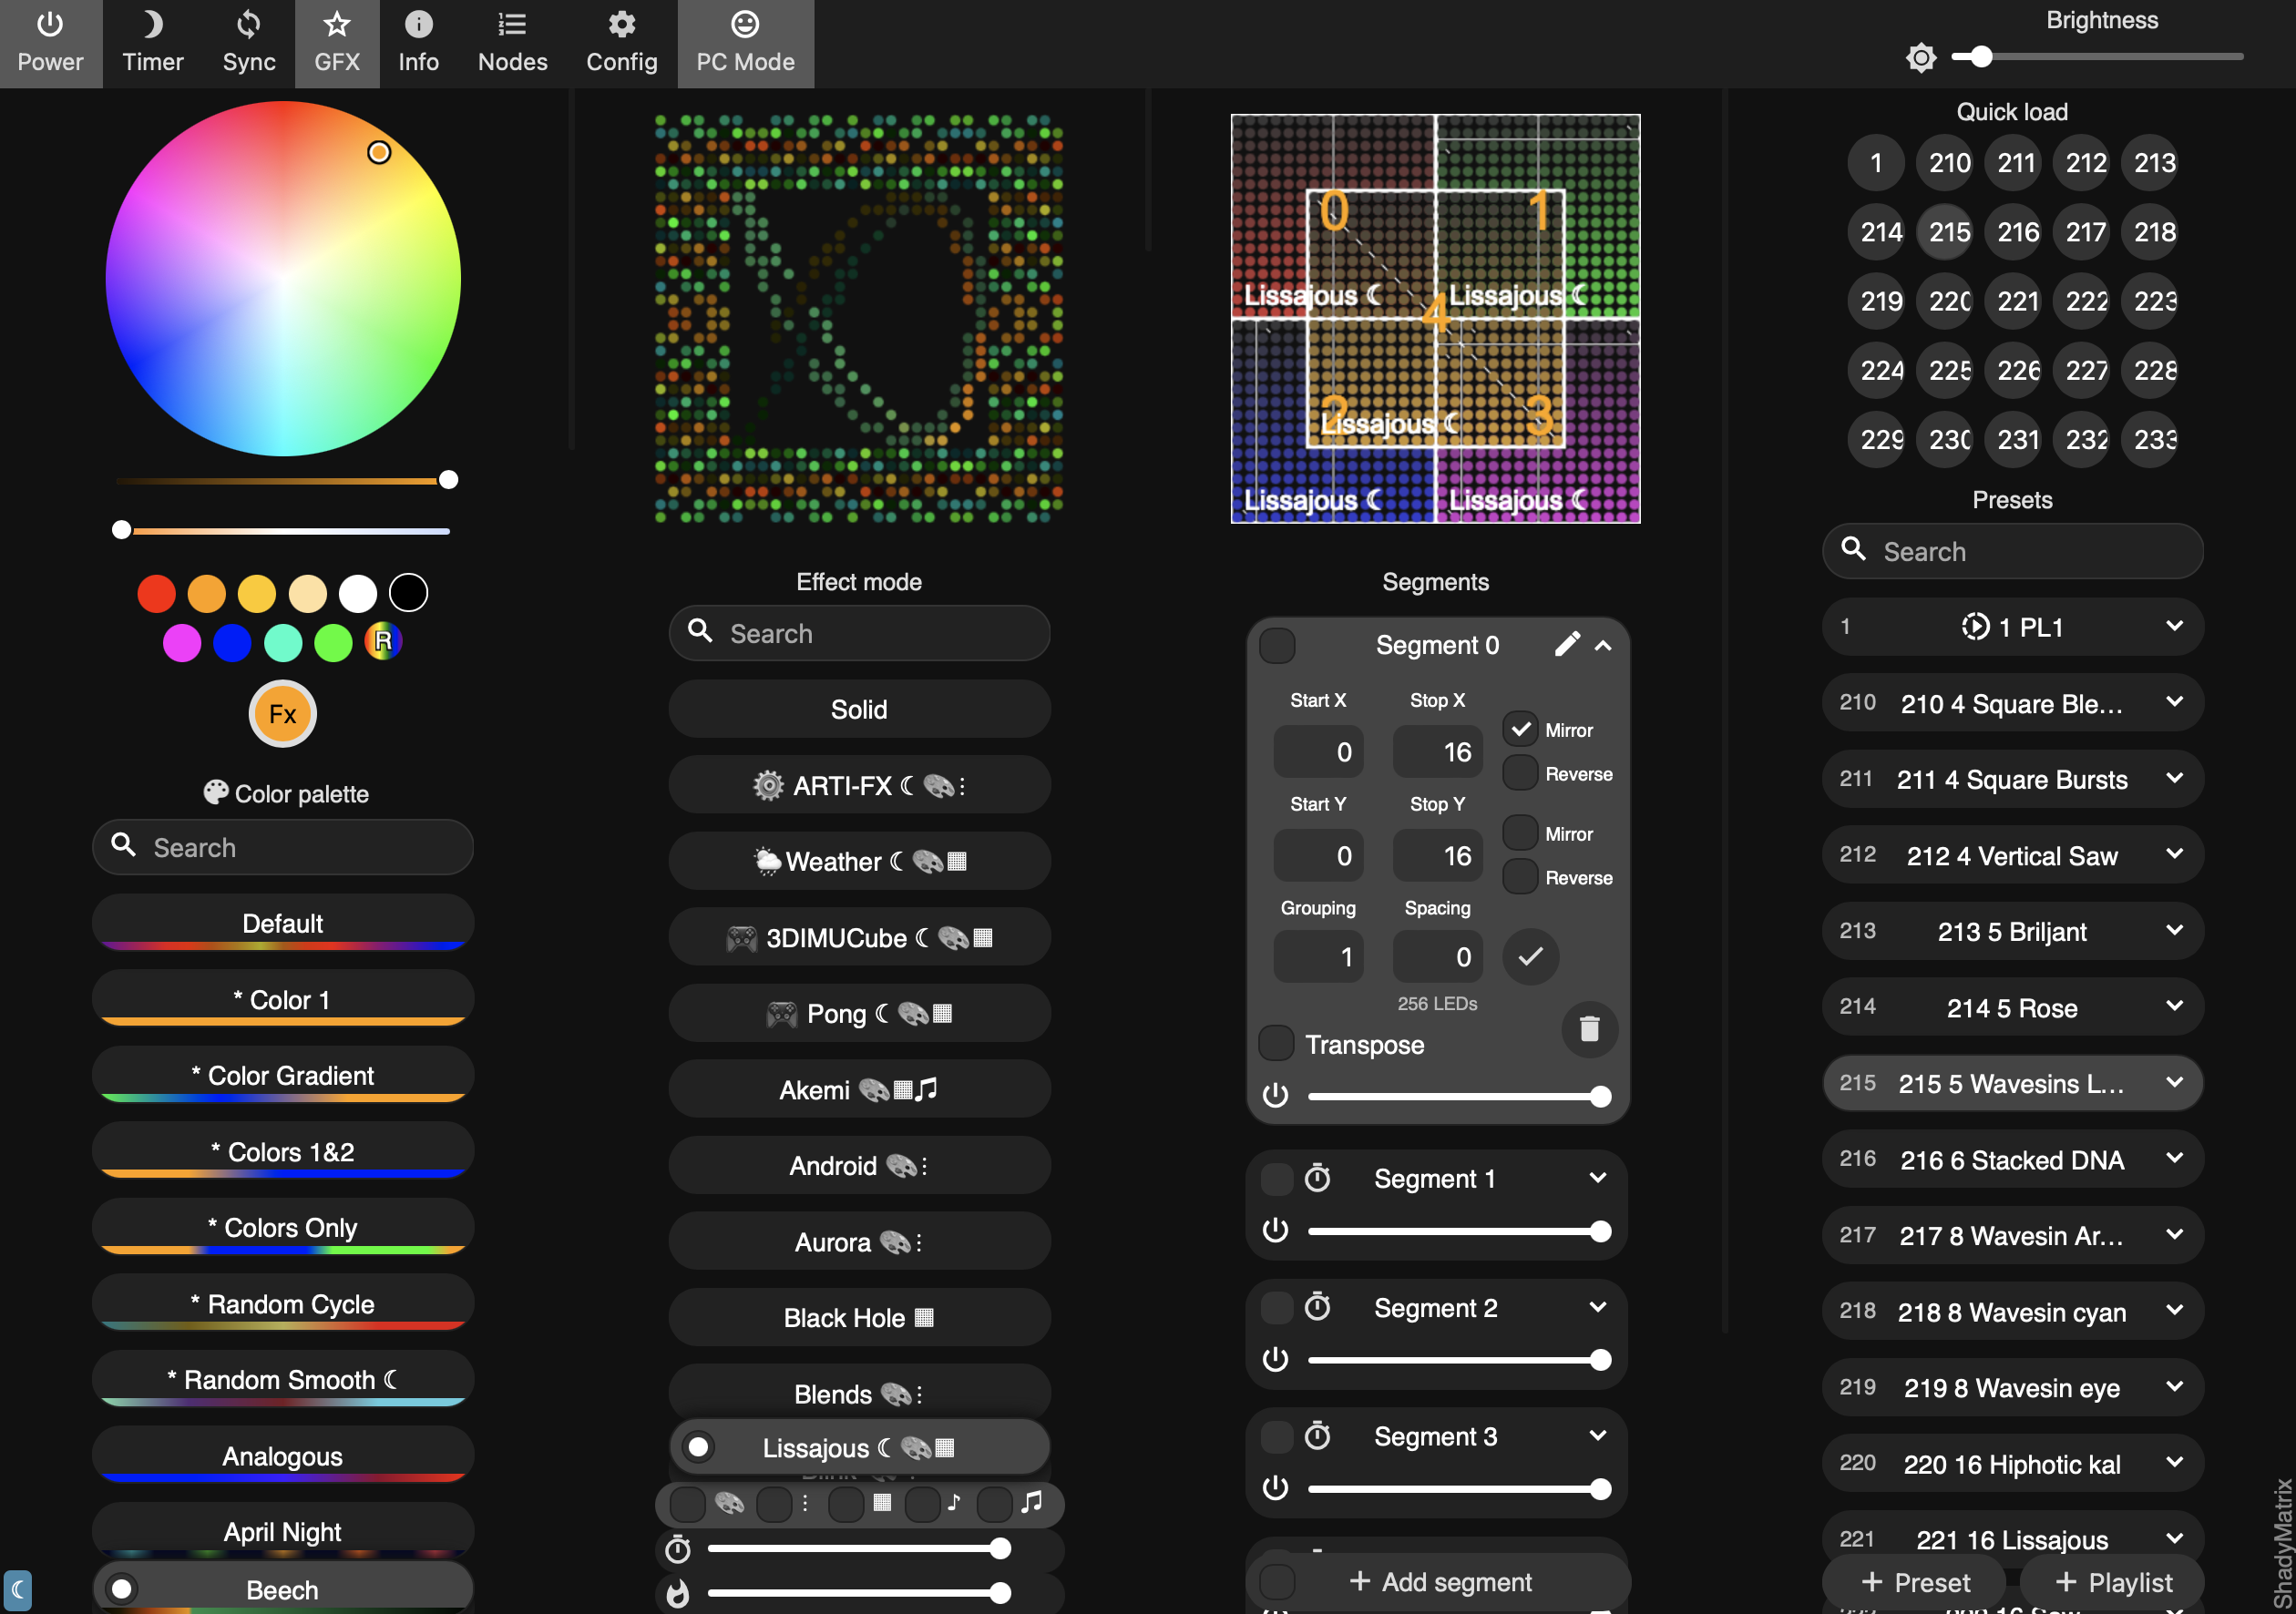The height and width of the screenshot is (1614, 2296).
Task: Switch to GFX mode tab
Action: [x=337, y=42]
